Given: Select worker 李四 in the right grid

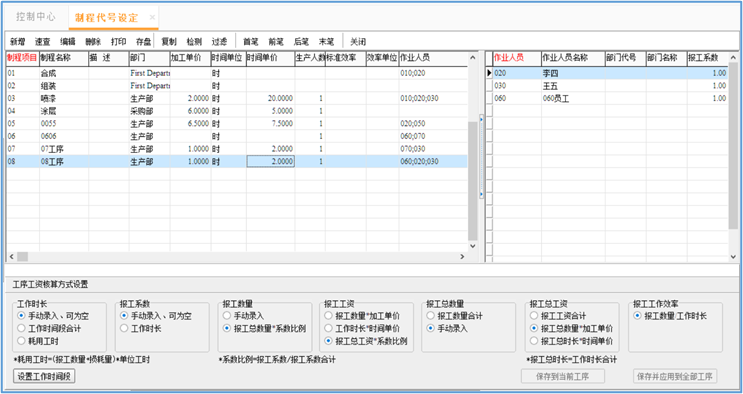Looking at the screenshot, I should (610, 73).
